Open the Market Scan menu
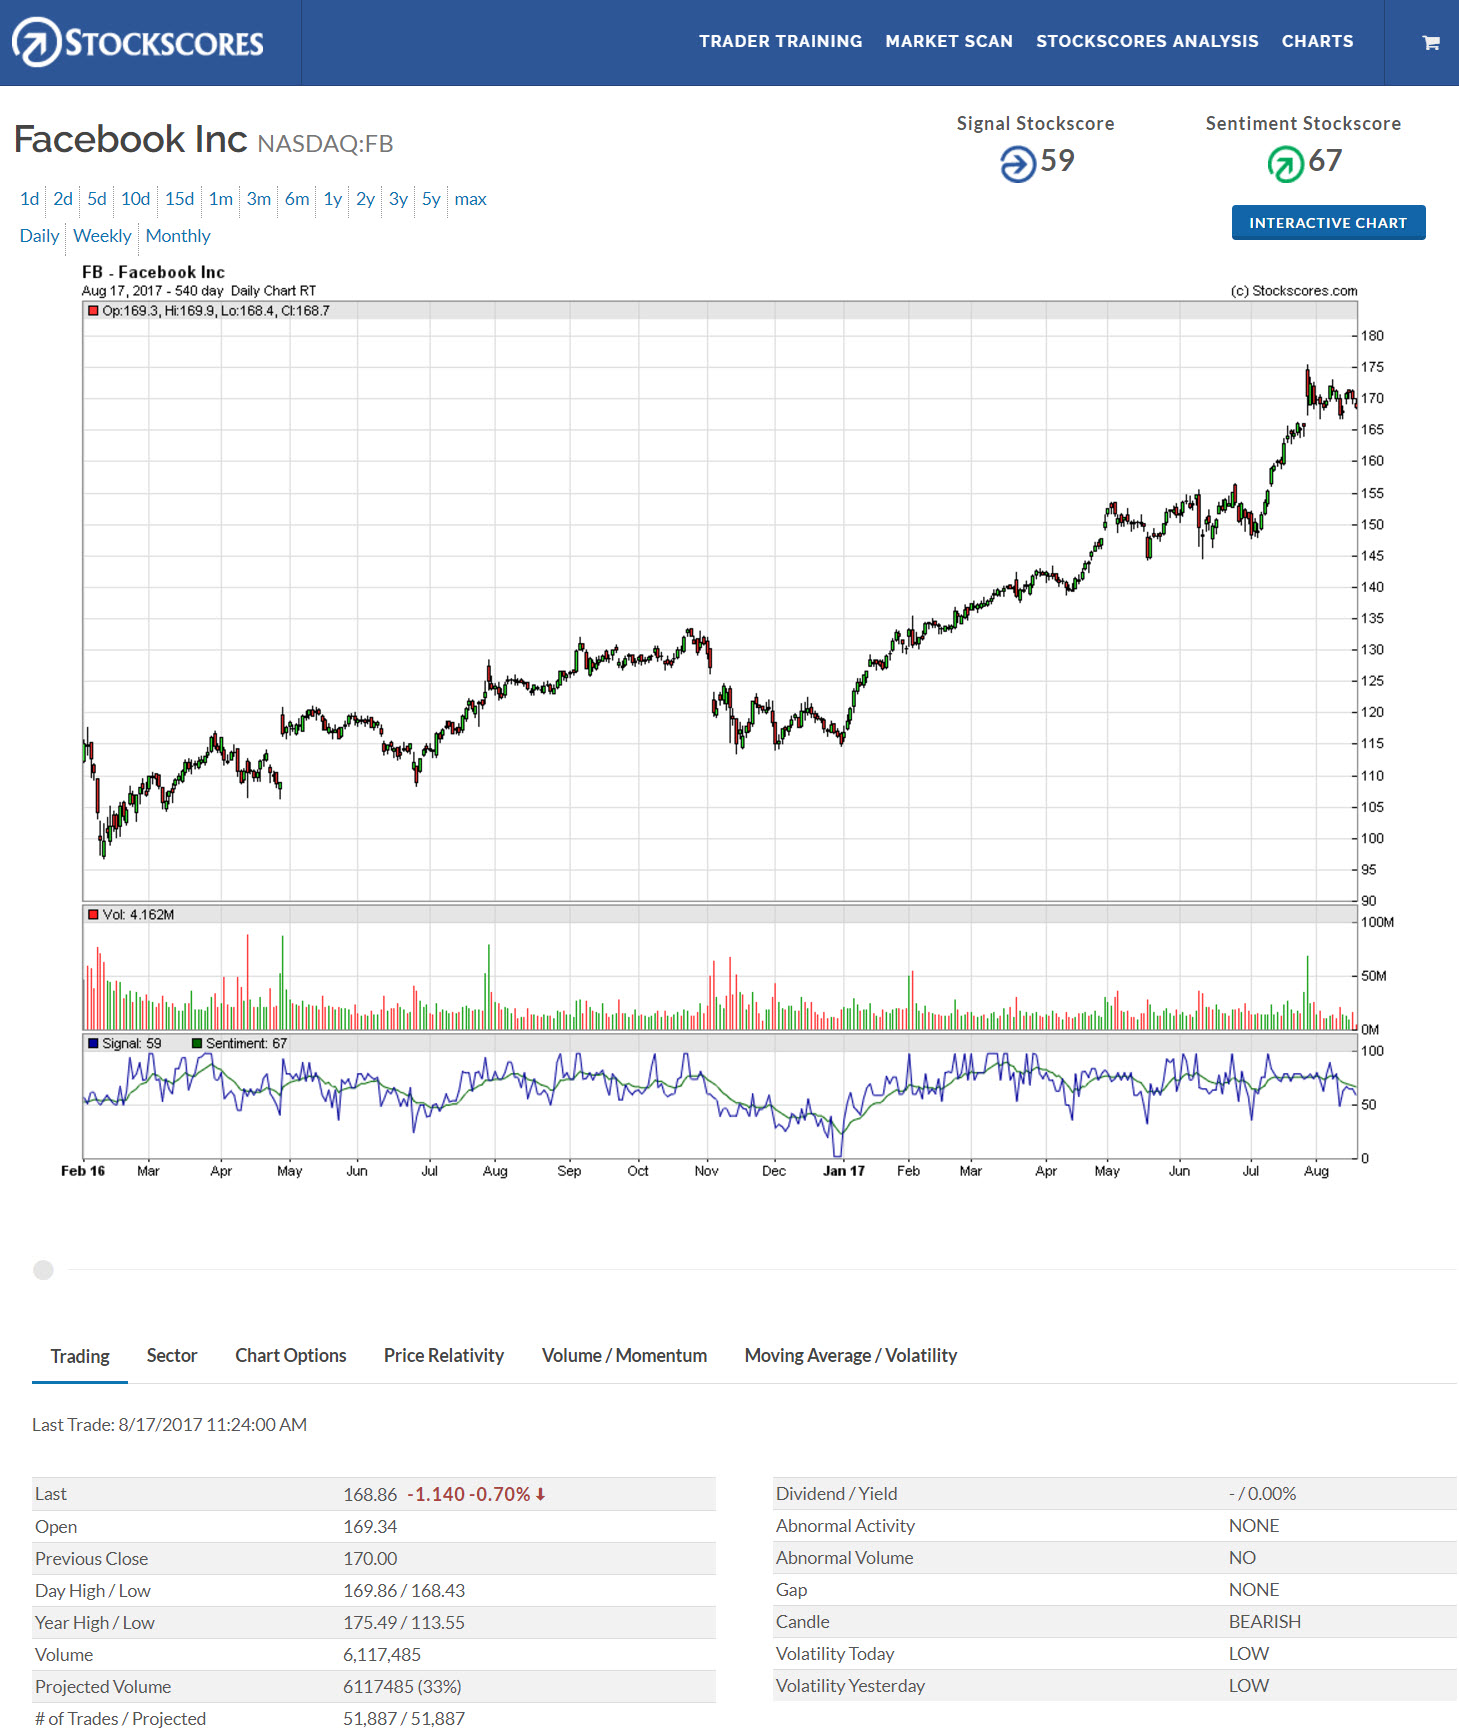1459x1734 pixels. tap(949, 41)
